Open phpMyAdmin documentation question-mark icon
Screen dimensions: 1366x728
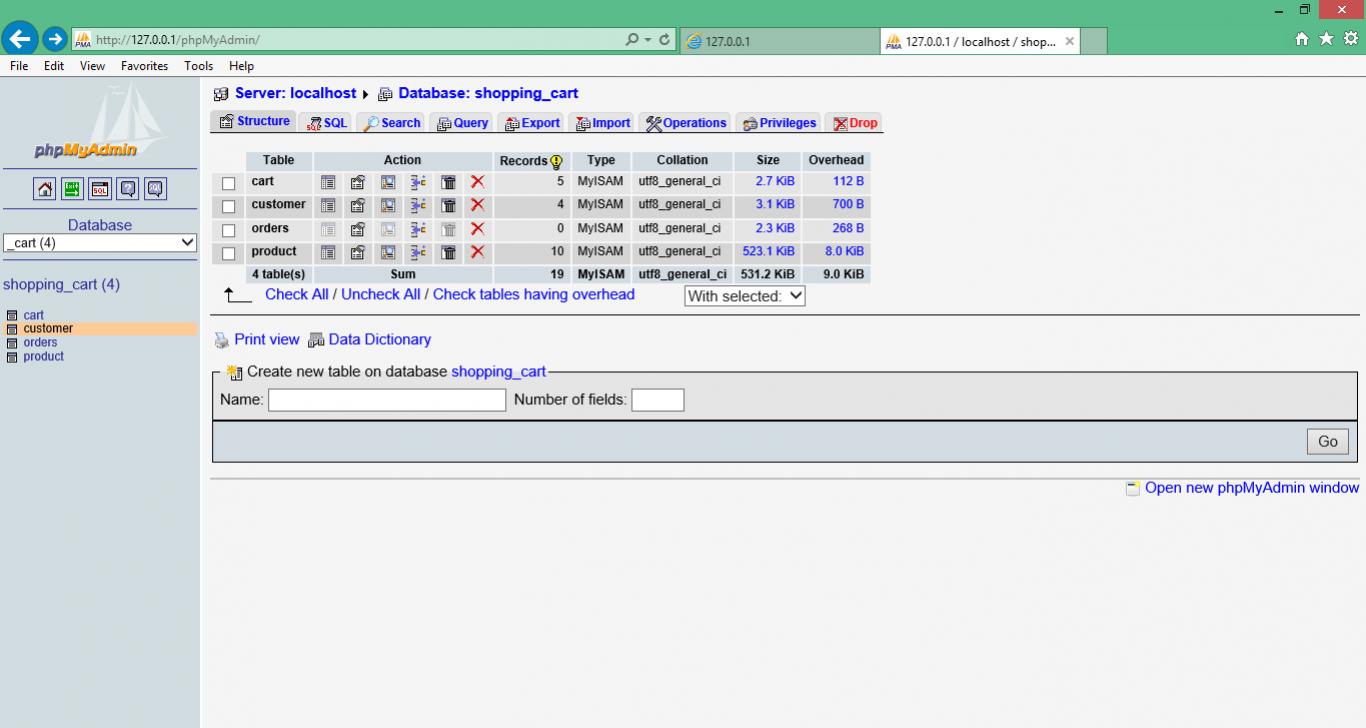click(128, 189)
